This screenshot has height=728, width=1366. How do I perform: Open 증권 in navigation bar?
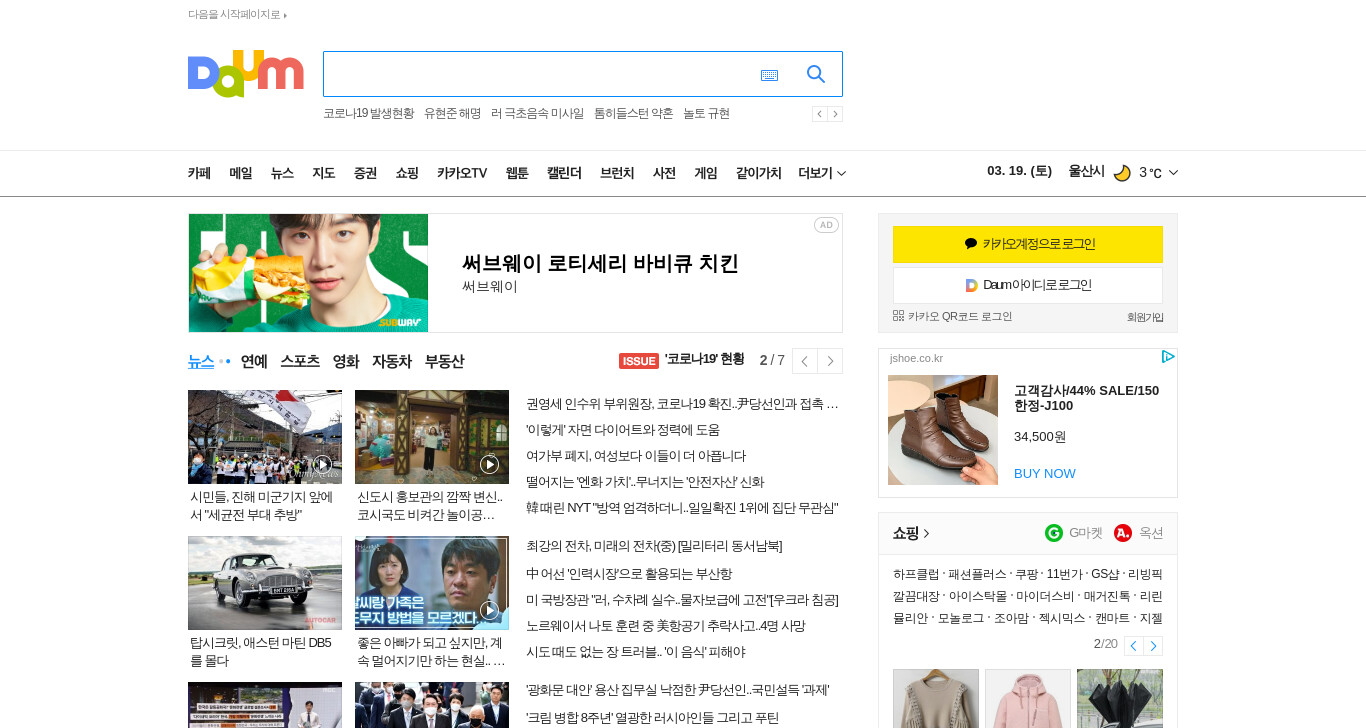(x=365, y=173)
